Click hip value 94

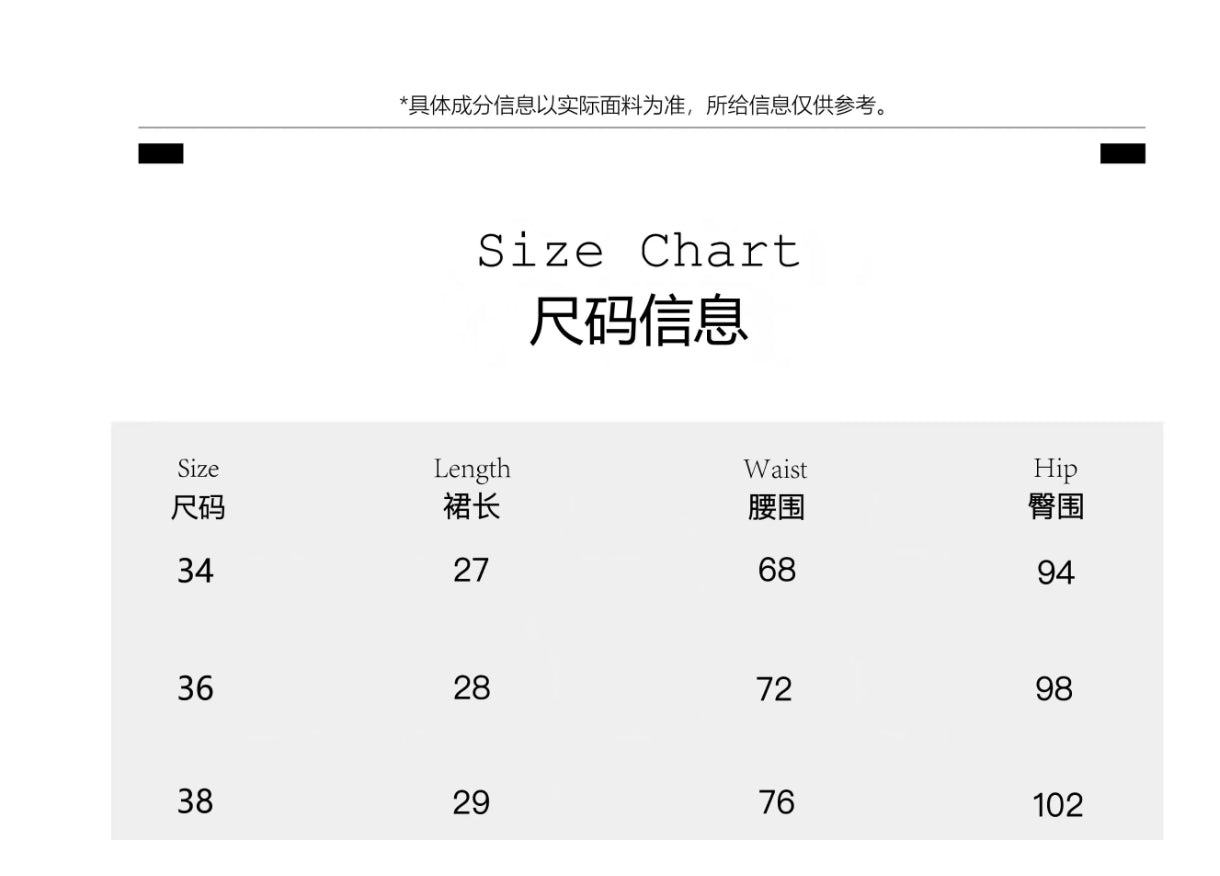(1056, 573)
